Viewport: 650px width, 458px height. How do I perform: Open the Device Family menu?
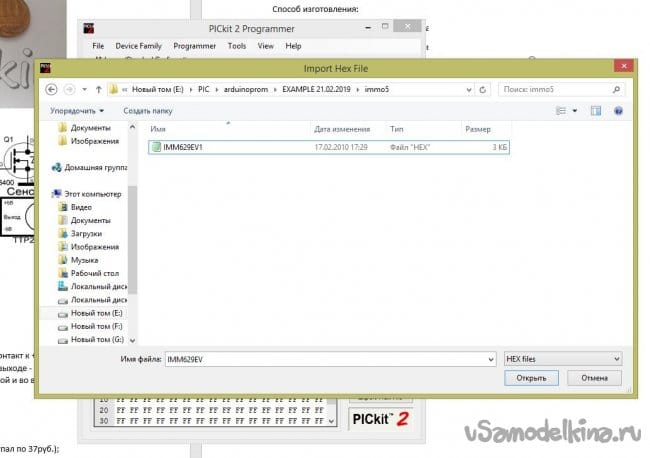click(x=138, y=46)
